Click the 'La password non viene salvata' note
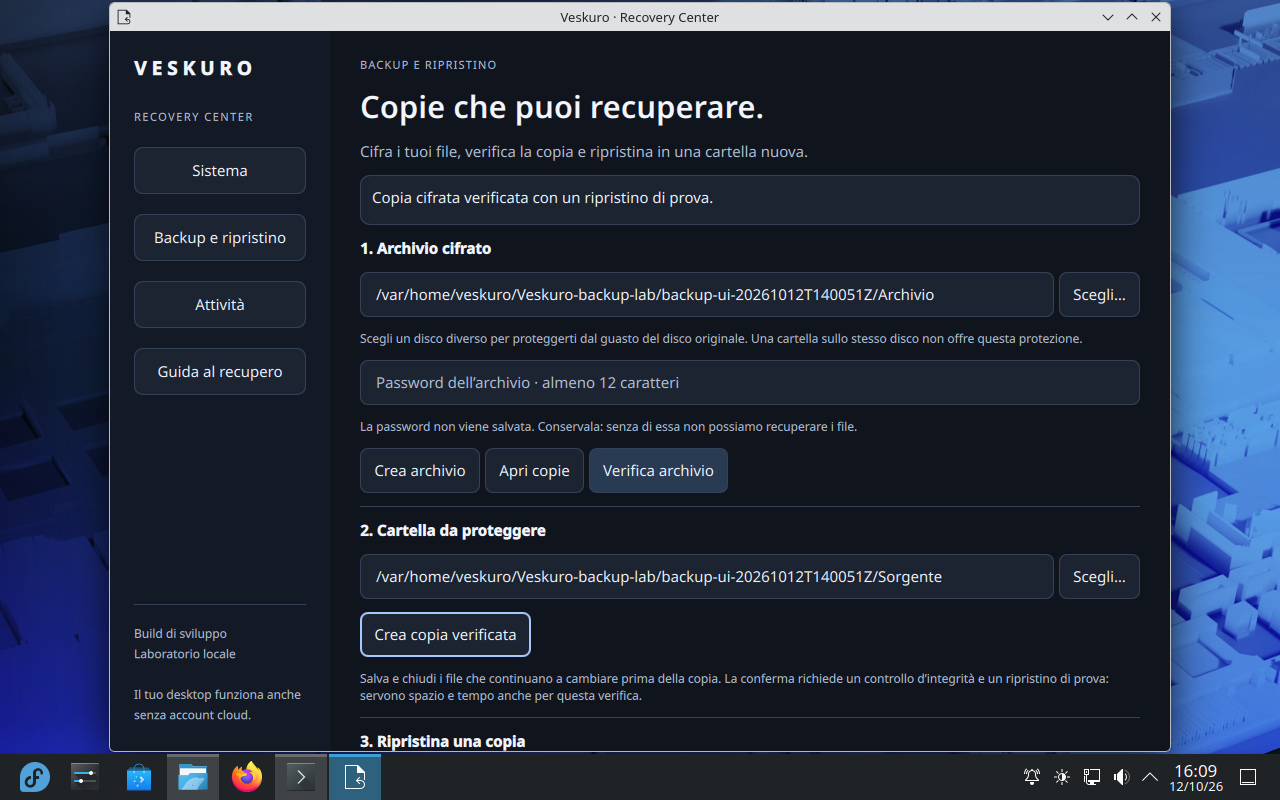 [x=609, y=427]
